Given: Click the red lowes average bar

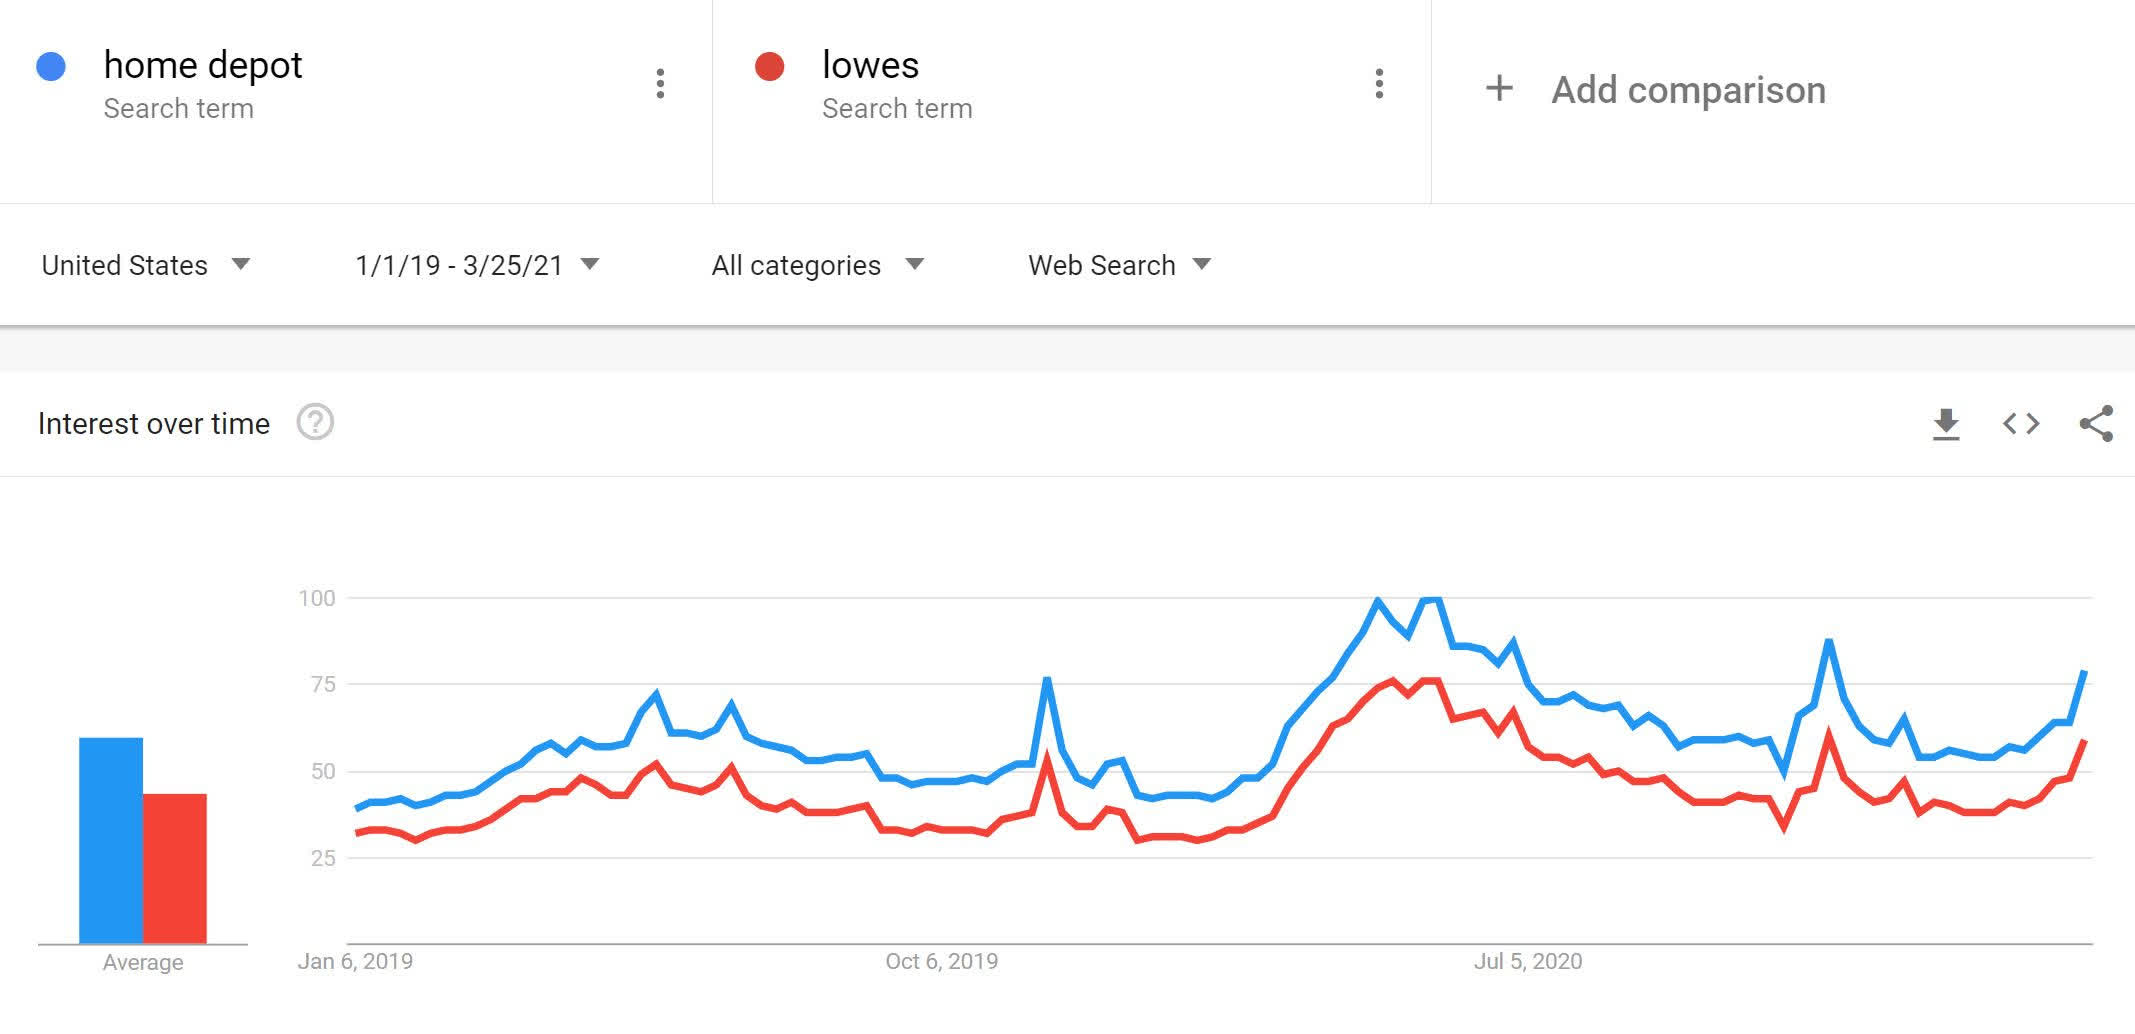Looking at the screenshot, I should (175, 868).
